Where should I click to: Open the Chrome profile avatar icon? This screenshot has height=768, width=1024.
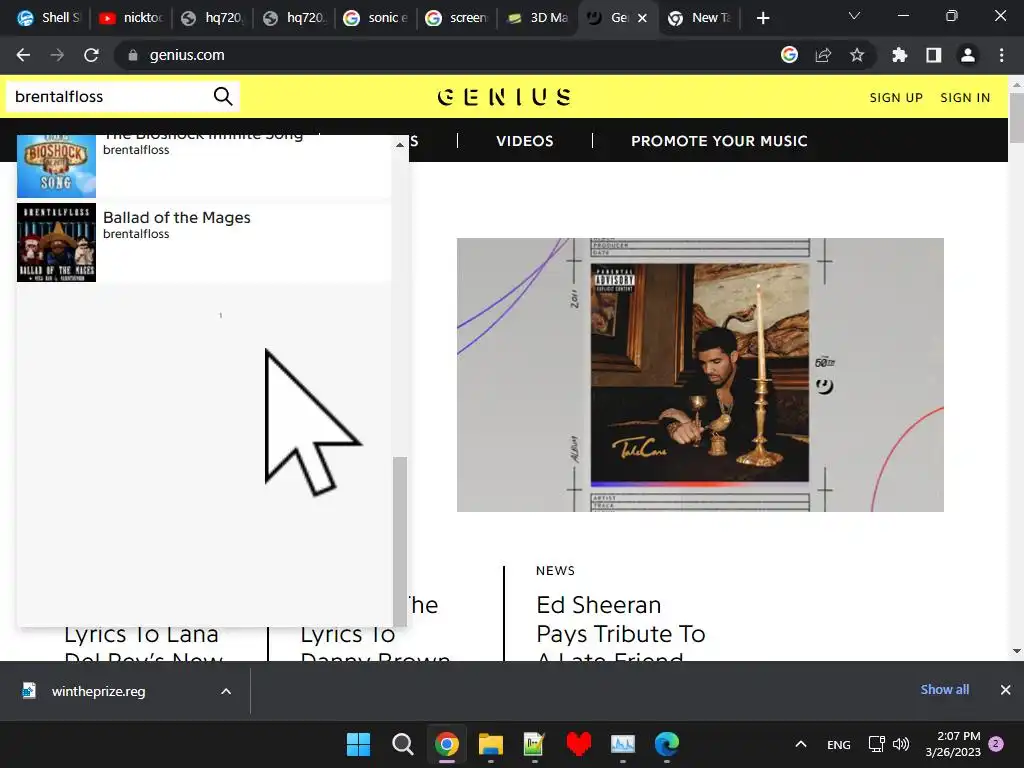pyautogui.click(x=968, y=56)
